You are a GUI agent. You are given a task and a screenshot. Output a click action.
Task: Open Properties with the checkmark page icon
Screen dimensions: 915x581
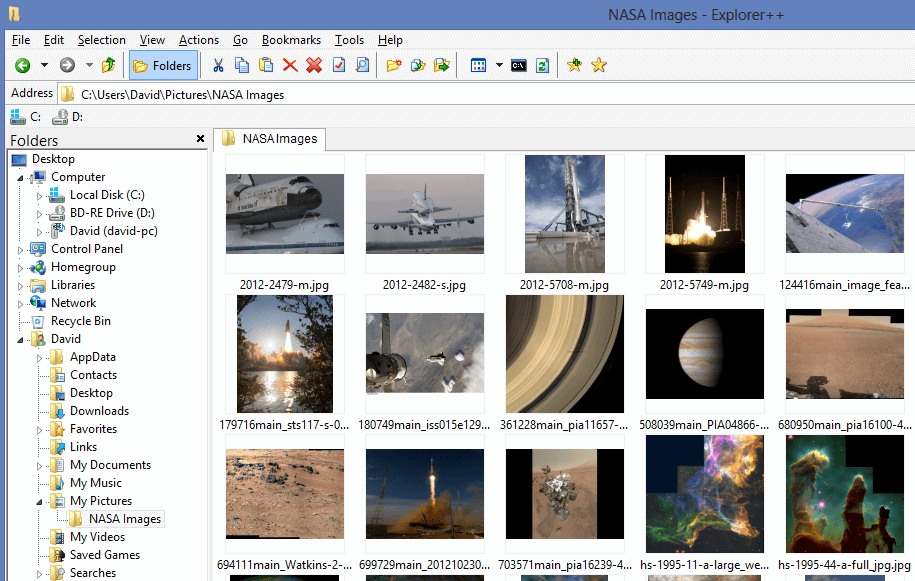tap(338, 65)
